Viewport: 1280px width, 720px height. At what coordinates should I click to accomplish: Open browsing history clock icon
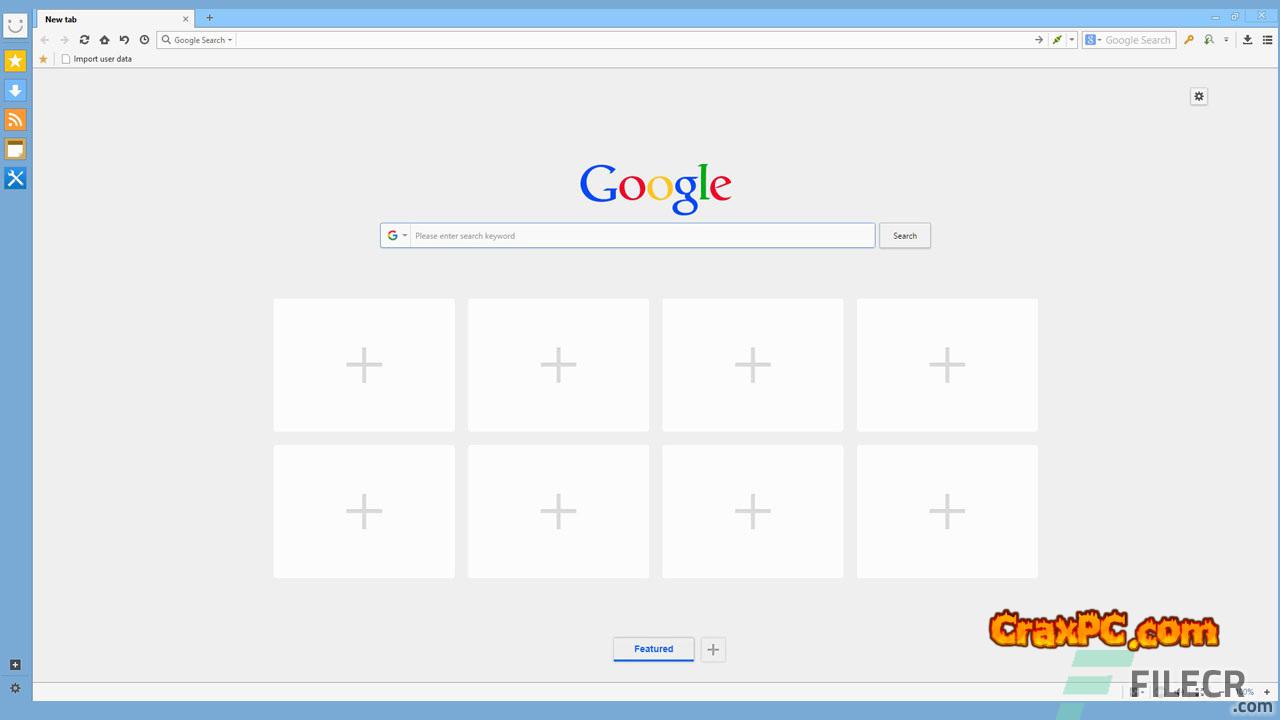tap(144, 40)
